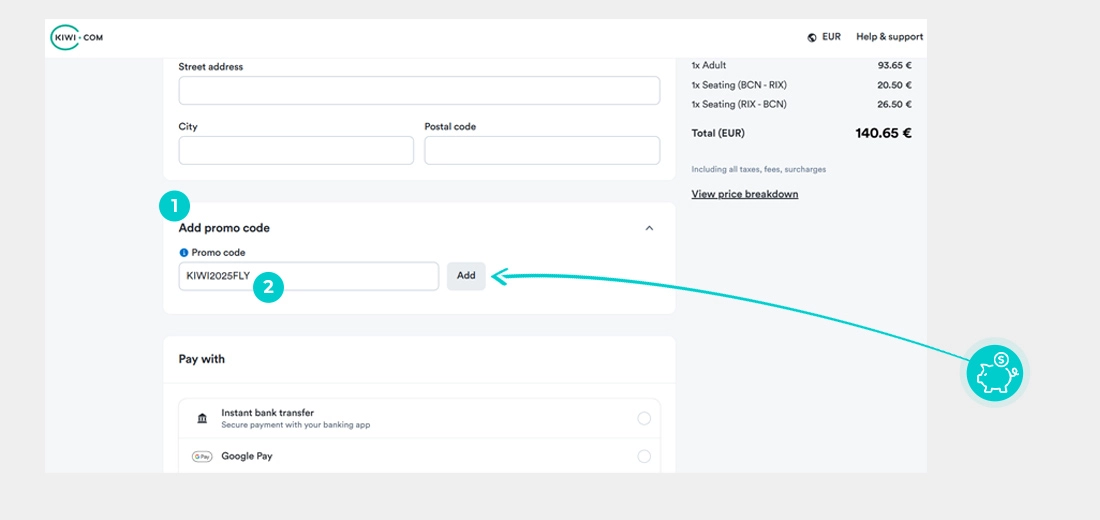Viewport: 1100px width, 520px height.
Task: Click the piggy bank savings icon
Action: point(995,373)
